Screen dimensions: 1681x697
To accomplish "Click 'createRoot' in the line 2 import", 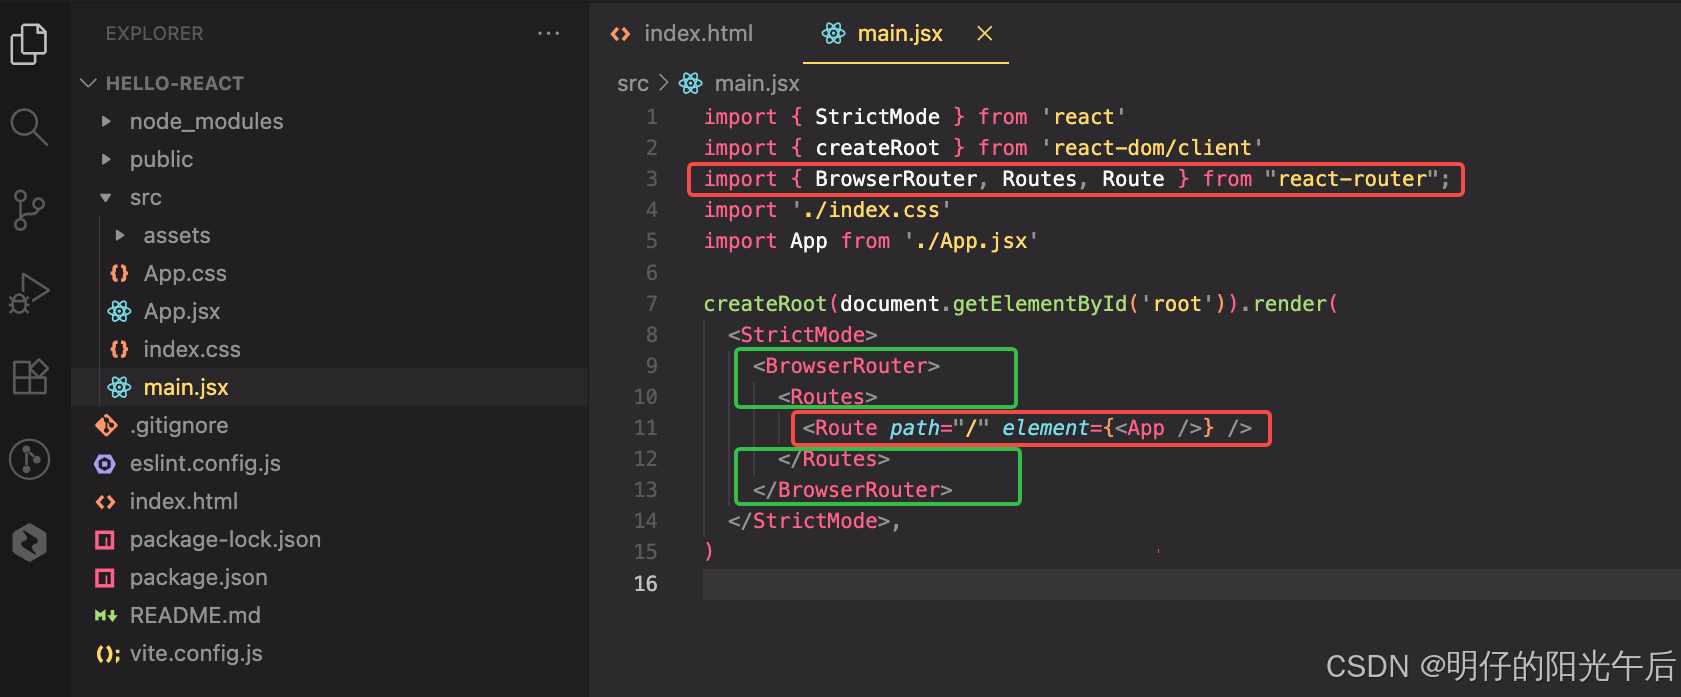I will click(x=877, y=148).
